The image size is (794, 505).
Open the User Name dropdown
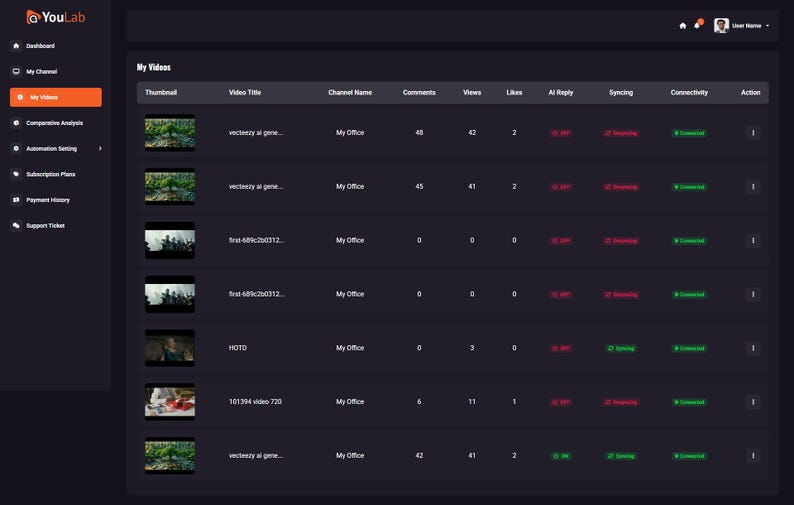pos(750,26)
